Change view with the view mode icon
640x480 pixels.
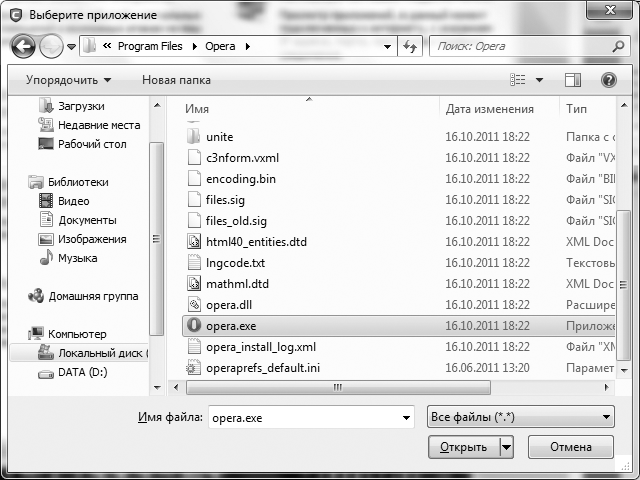click(518, 80)
